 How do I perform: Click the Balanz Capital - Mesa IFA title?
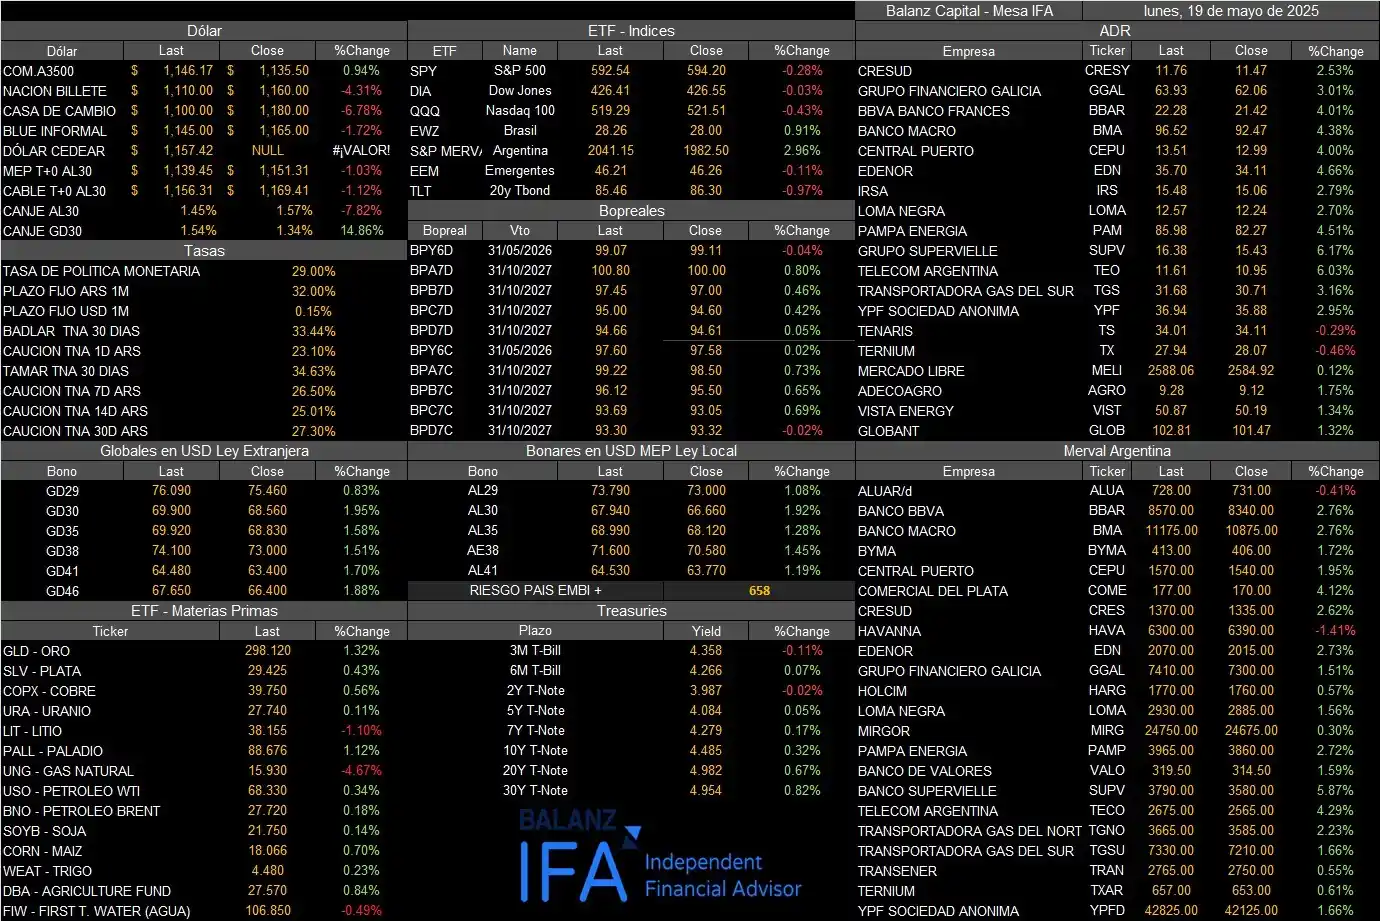[x=967, y=11]
